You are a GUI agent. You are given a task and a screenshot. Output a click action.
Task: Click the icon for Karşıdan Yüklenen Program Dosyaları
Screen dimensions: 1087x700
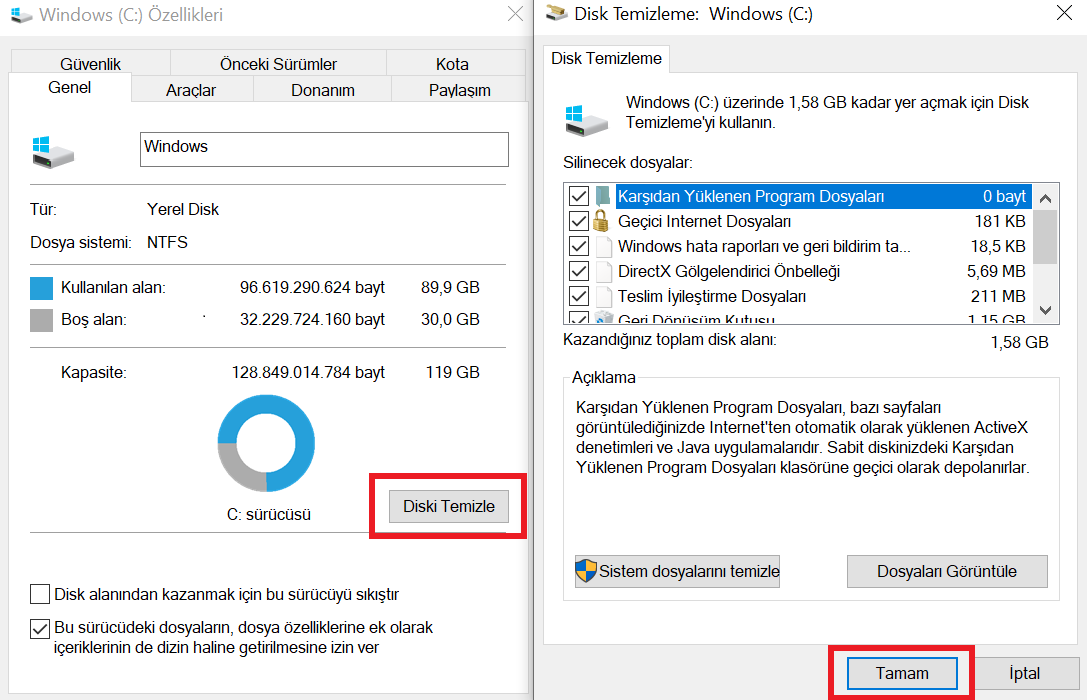coord(604,195)
